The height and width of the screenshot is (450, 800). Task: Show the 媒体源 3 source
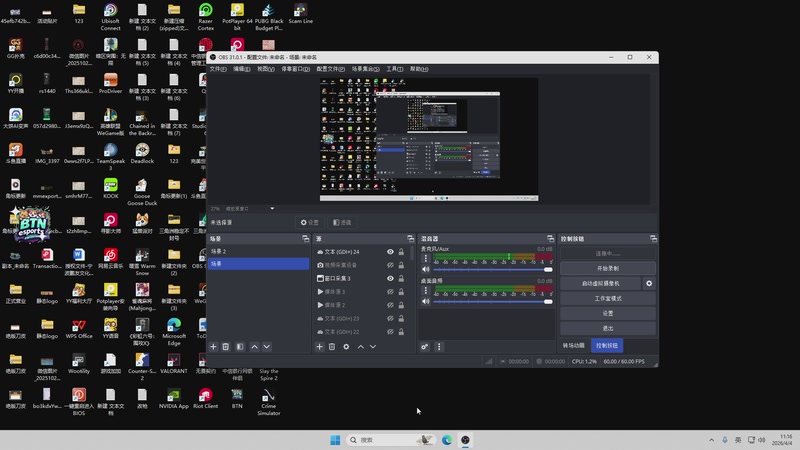click(x=390, y=291)
